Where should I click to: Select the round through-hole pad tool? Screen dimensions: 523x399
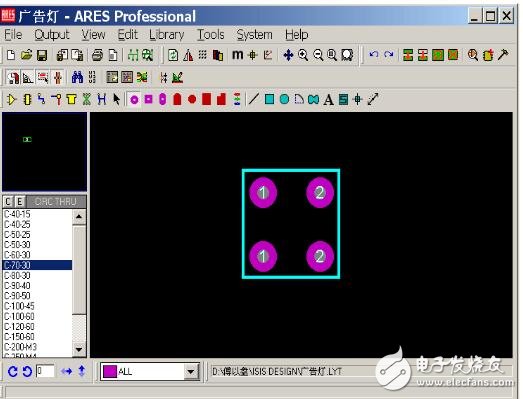134,99
